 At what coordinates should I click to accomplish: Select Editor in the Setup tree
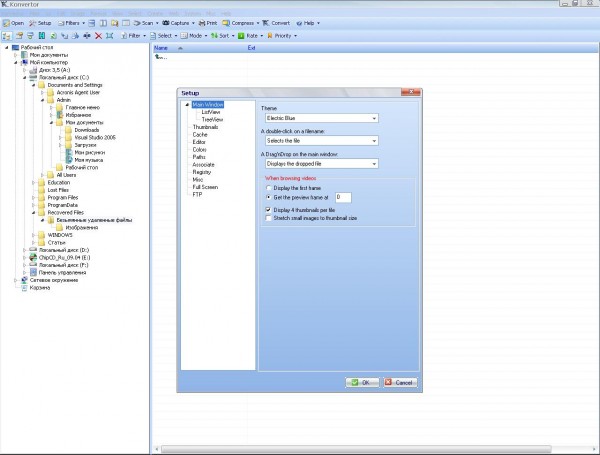[x=199, y=142]
